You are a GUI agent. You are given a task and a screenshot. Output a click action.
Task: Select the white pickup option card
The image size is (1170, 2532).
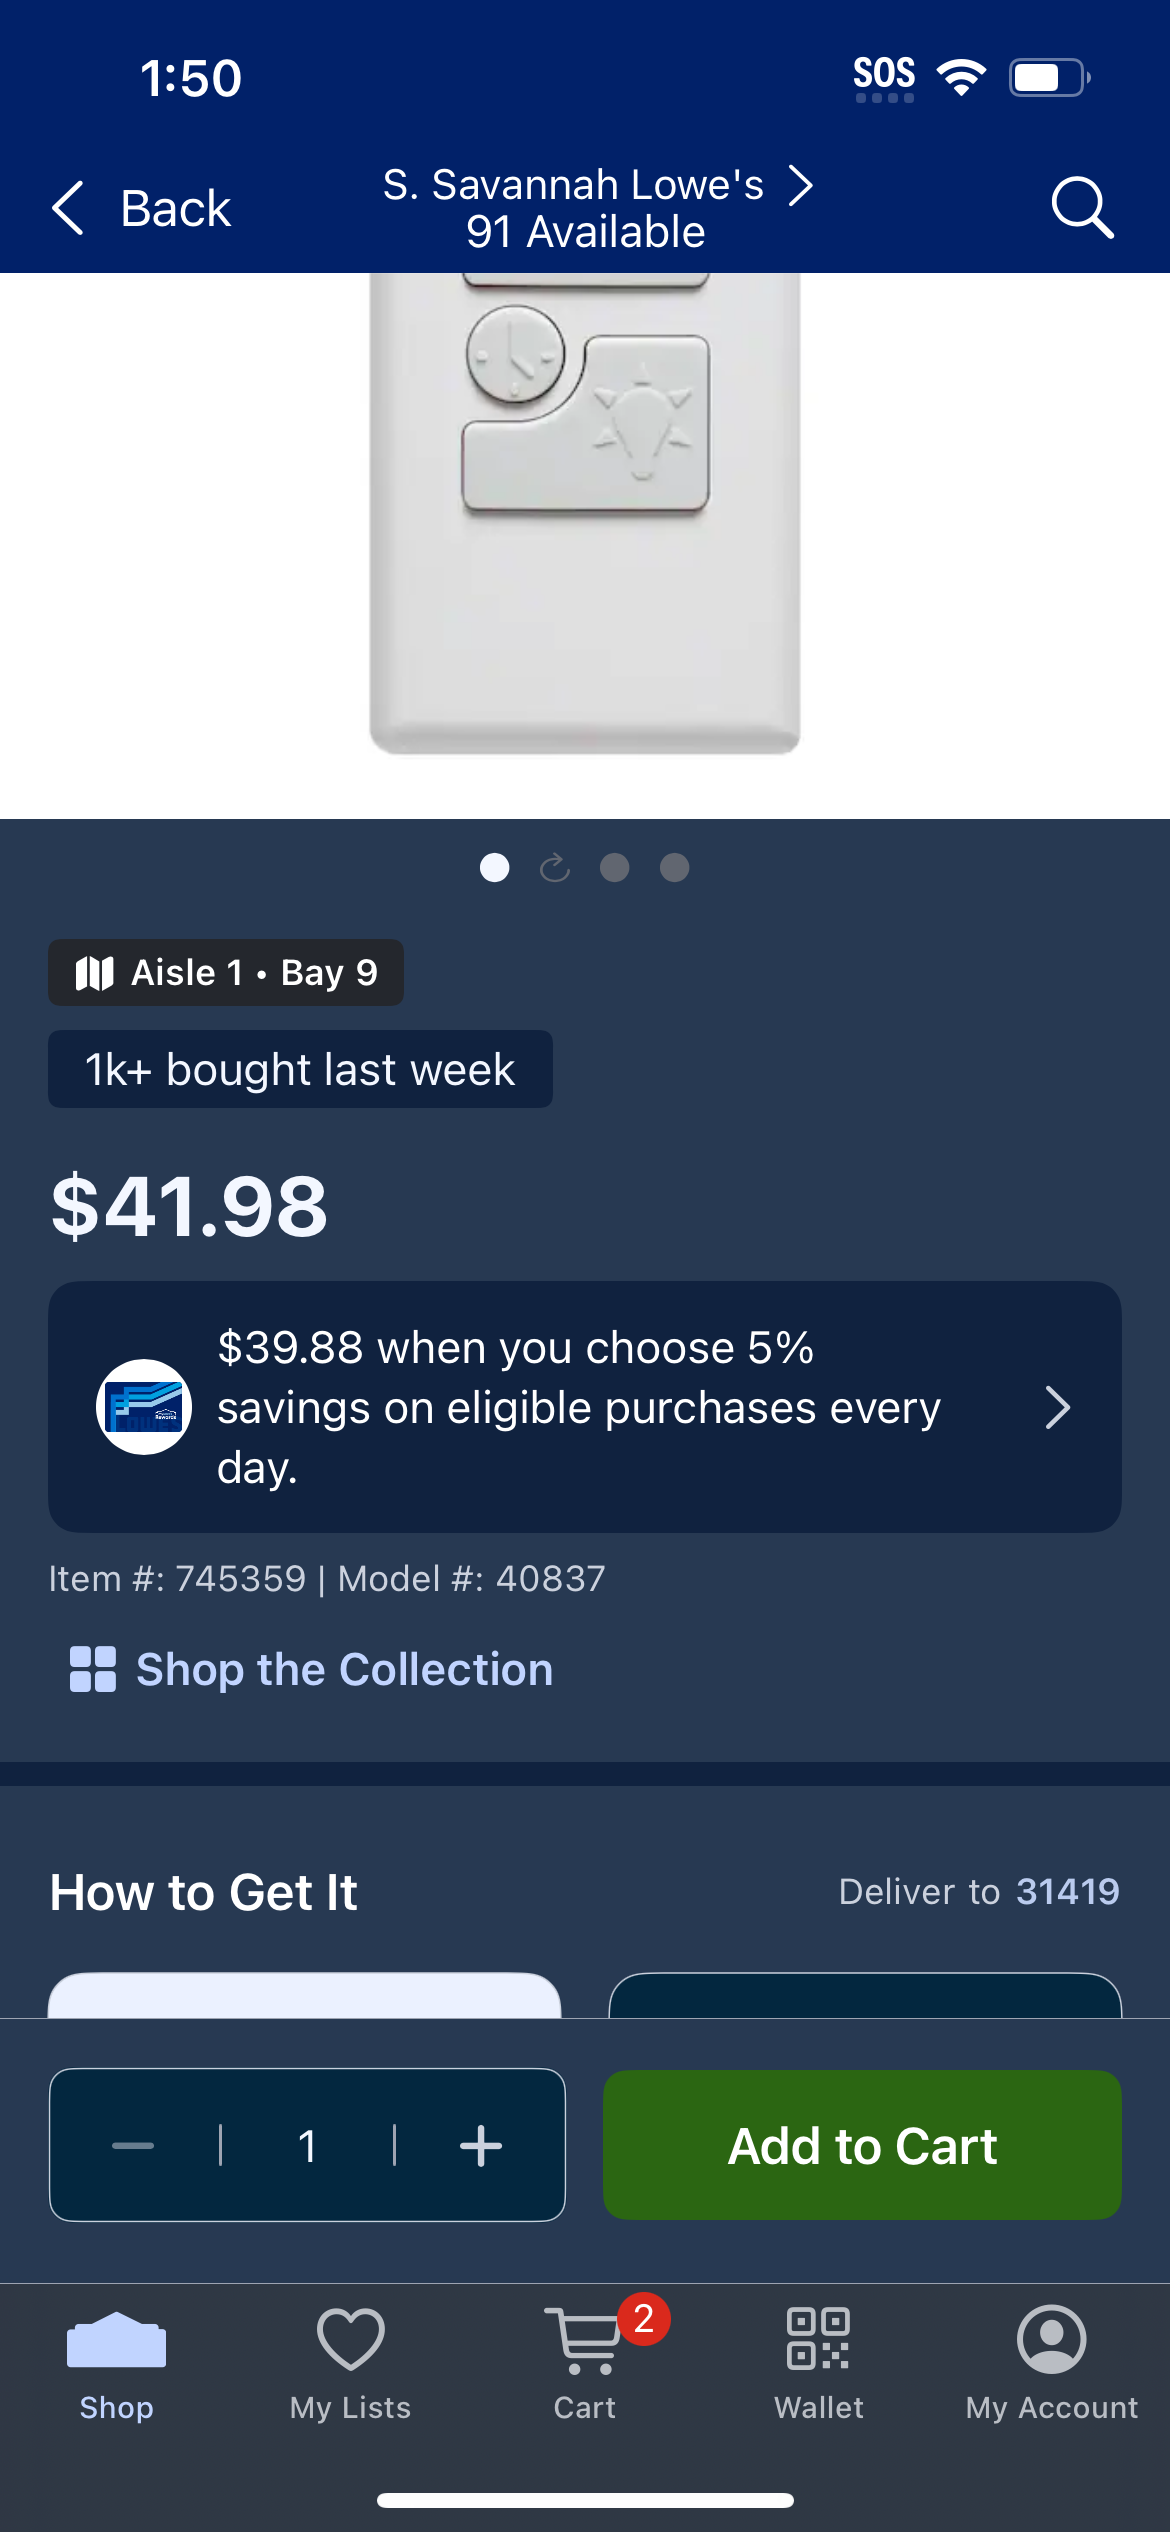tap(305, 1995)
